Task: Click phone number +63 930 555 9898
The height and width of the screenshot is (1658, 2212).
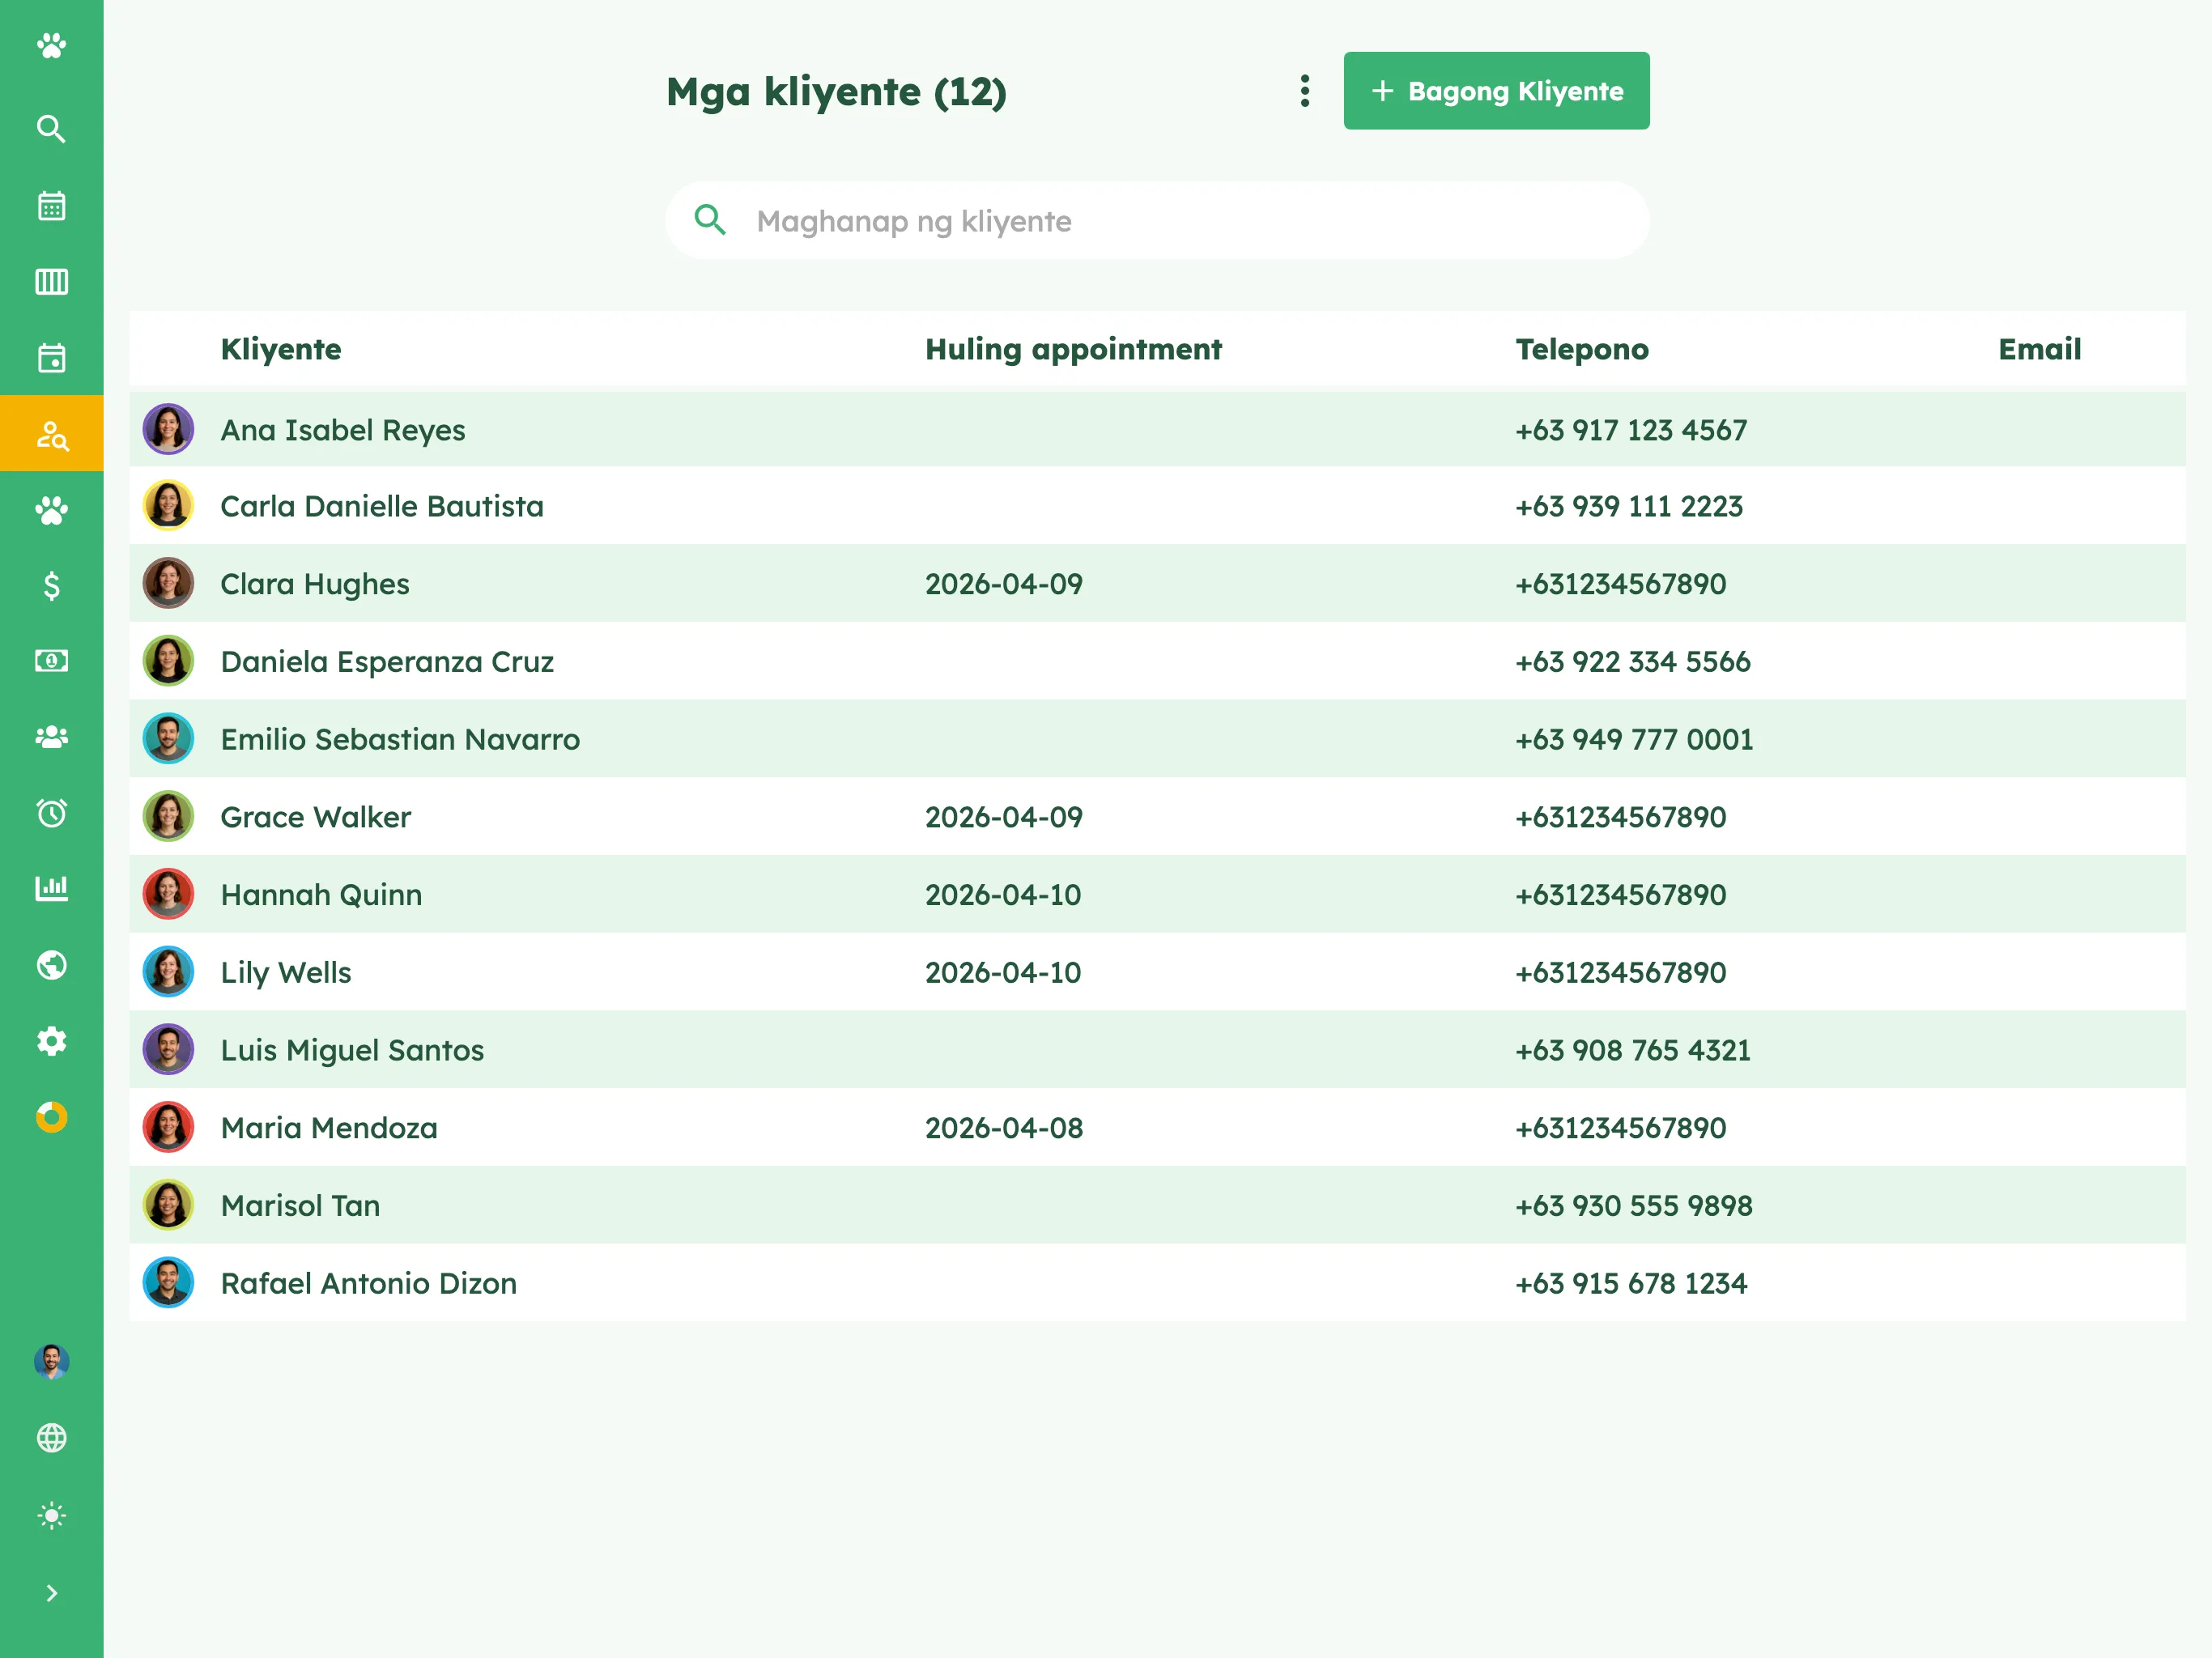Action: [x=1634, y=1206]
